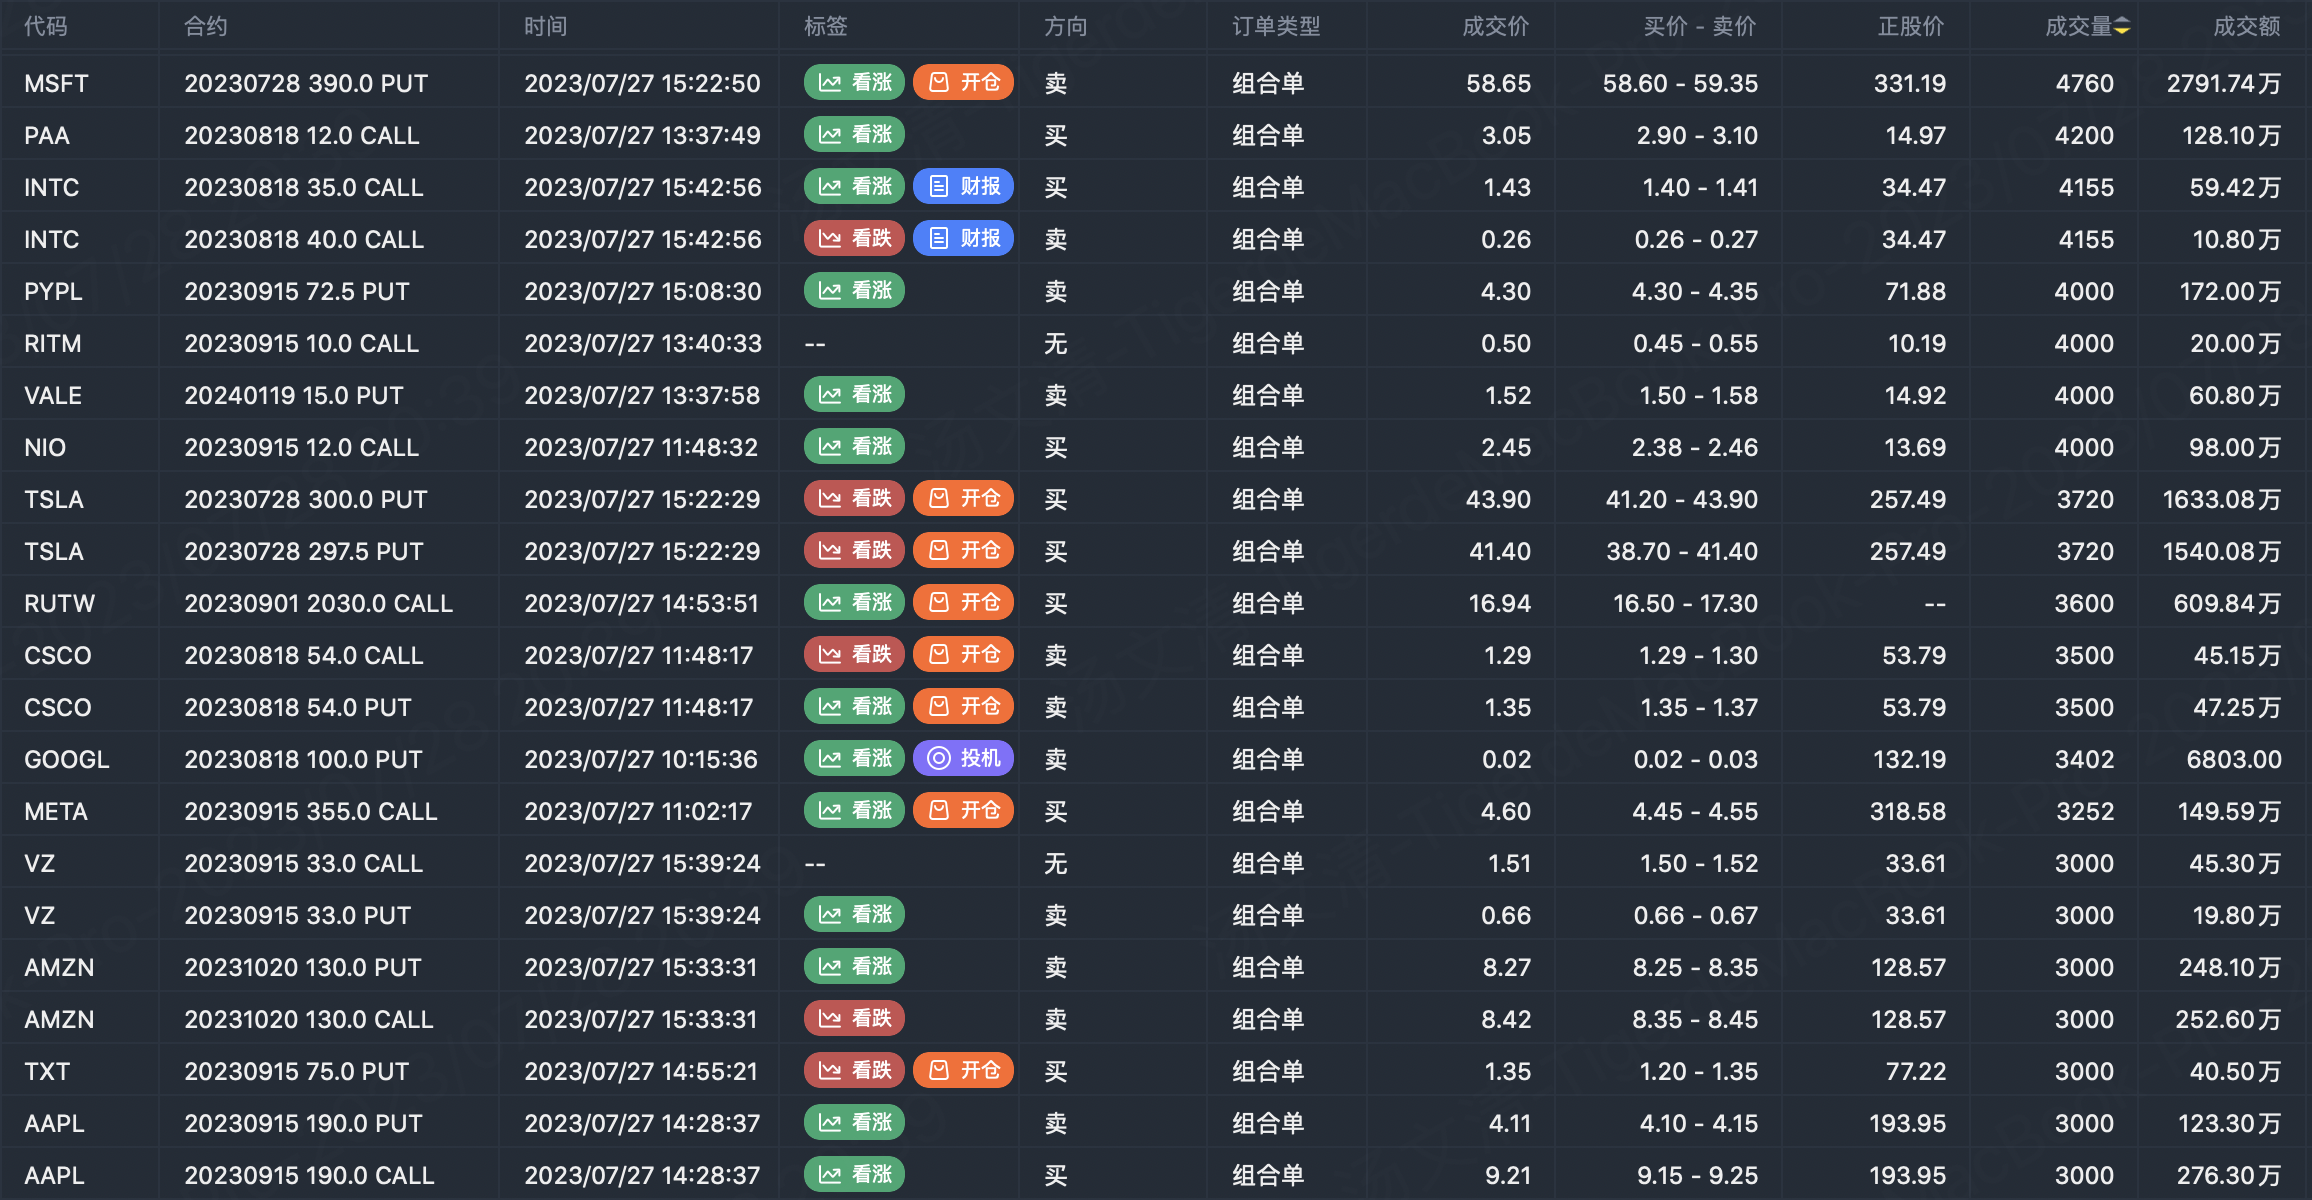2312x1200 pixels.
Task: Click the 看涨 tag on GOOGL row
Action: (854, 758)
